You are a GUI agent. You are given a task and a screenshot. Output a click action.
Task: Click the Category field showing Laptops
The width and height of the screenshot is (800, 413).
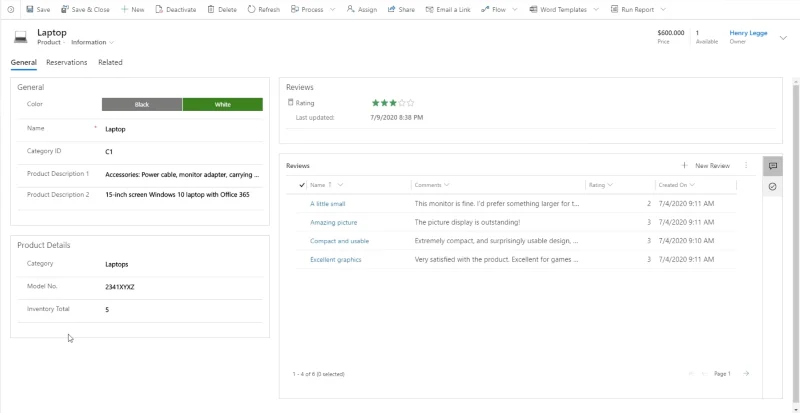pos(184,264)
